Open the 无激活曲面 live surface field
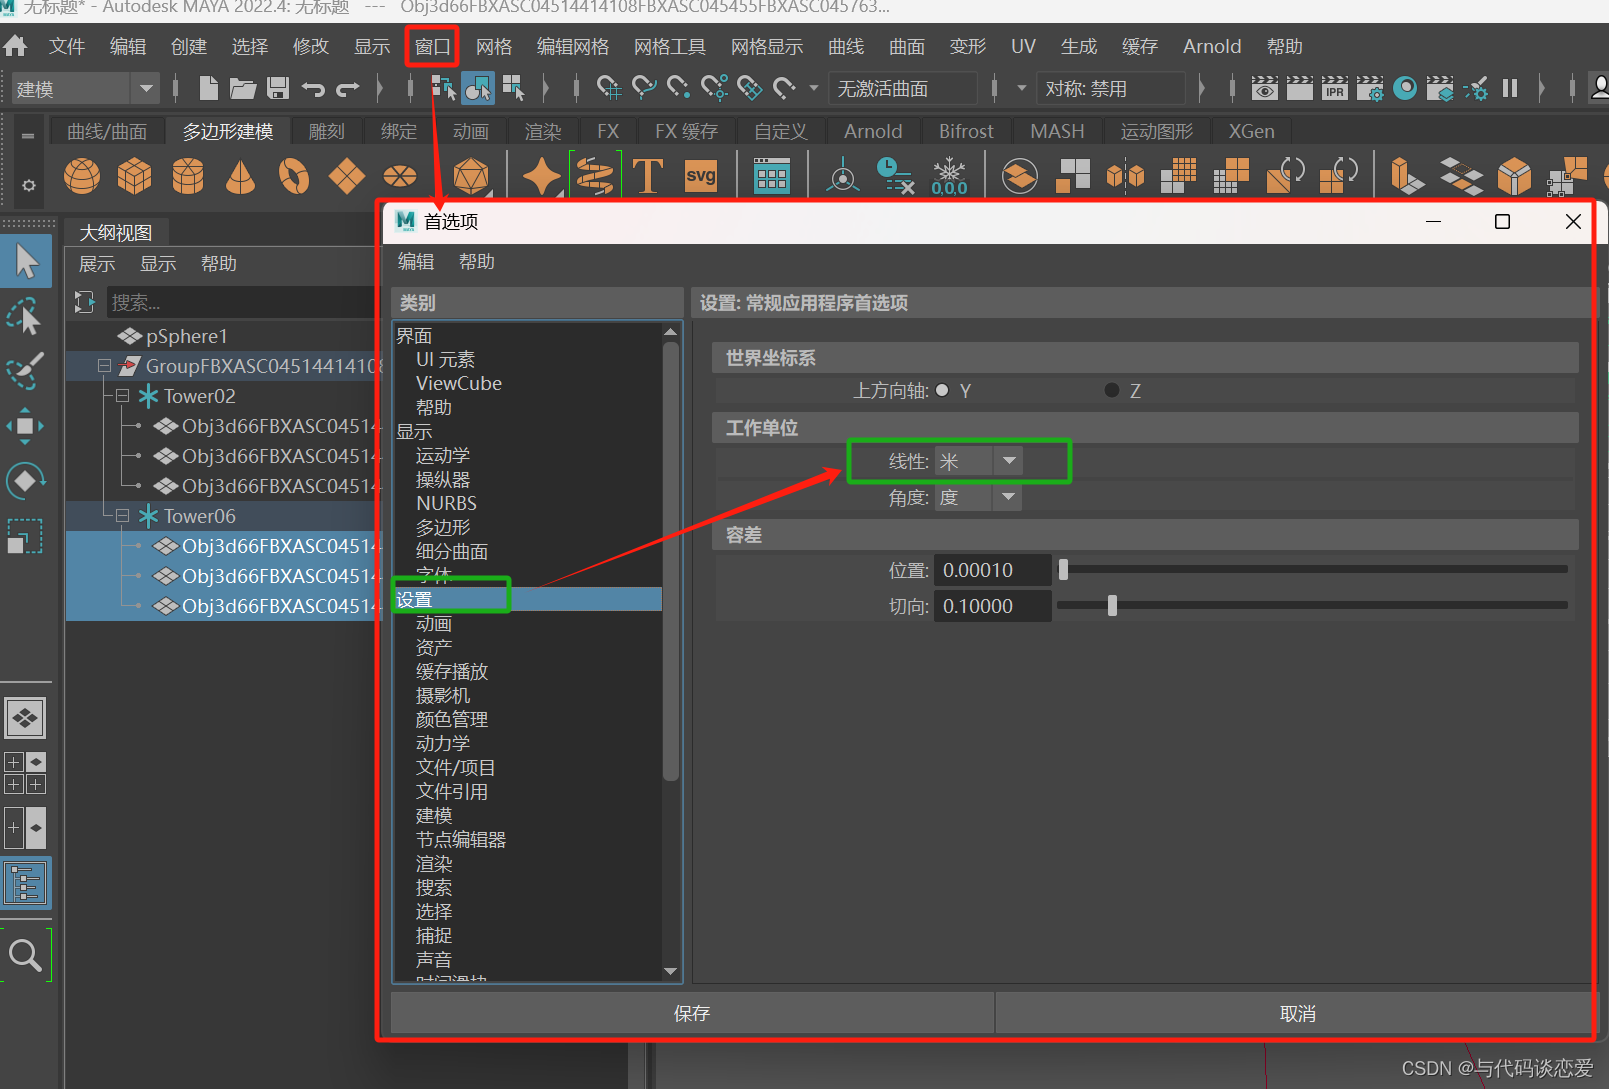The image size is (1609, 1089). click(x=902, y=89)
